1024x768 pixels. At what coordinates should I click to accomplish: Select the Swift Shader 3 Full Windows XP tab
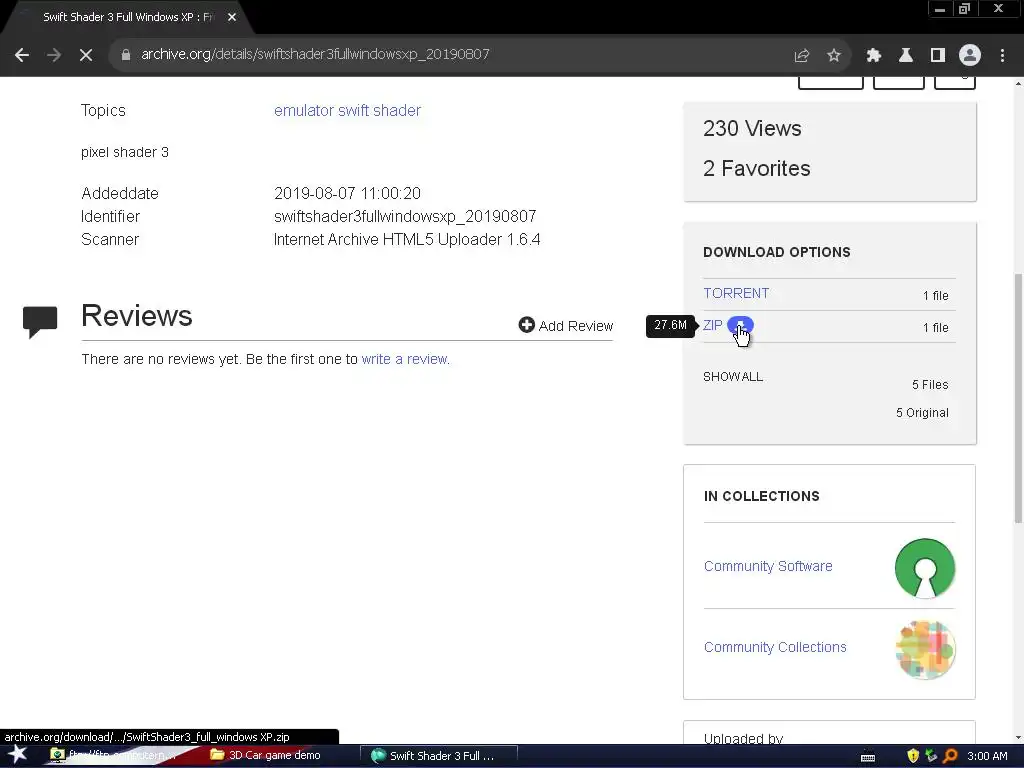[x=127, y=18]
